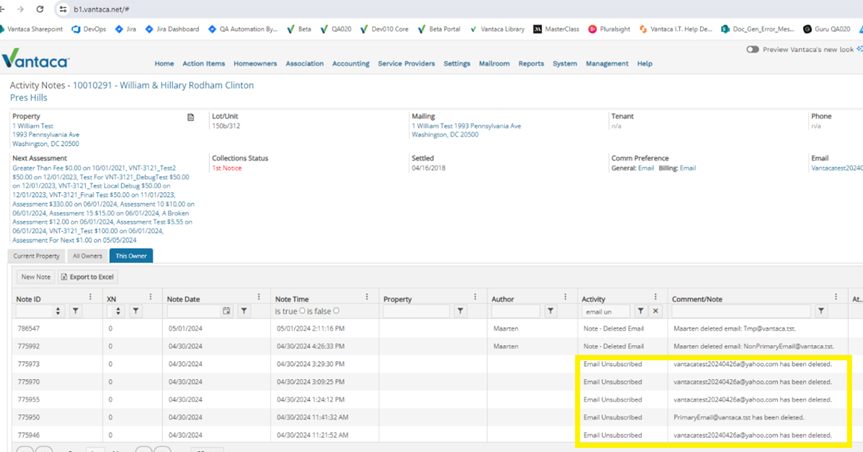Open the Note Time column options menu

pyautogui.click(x=367, y=297)
